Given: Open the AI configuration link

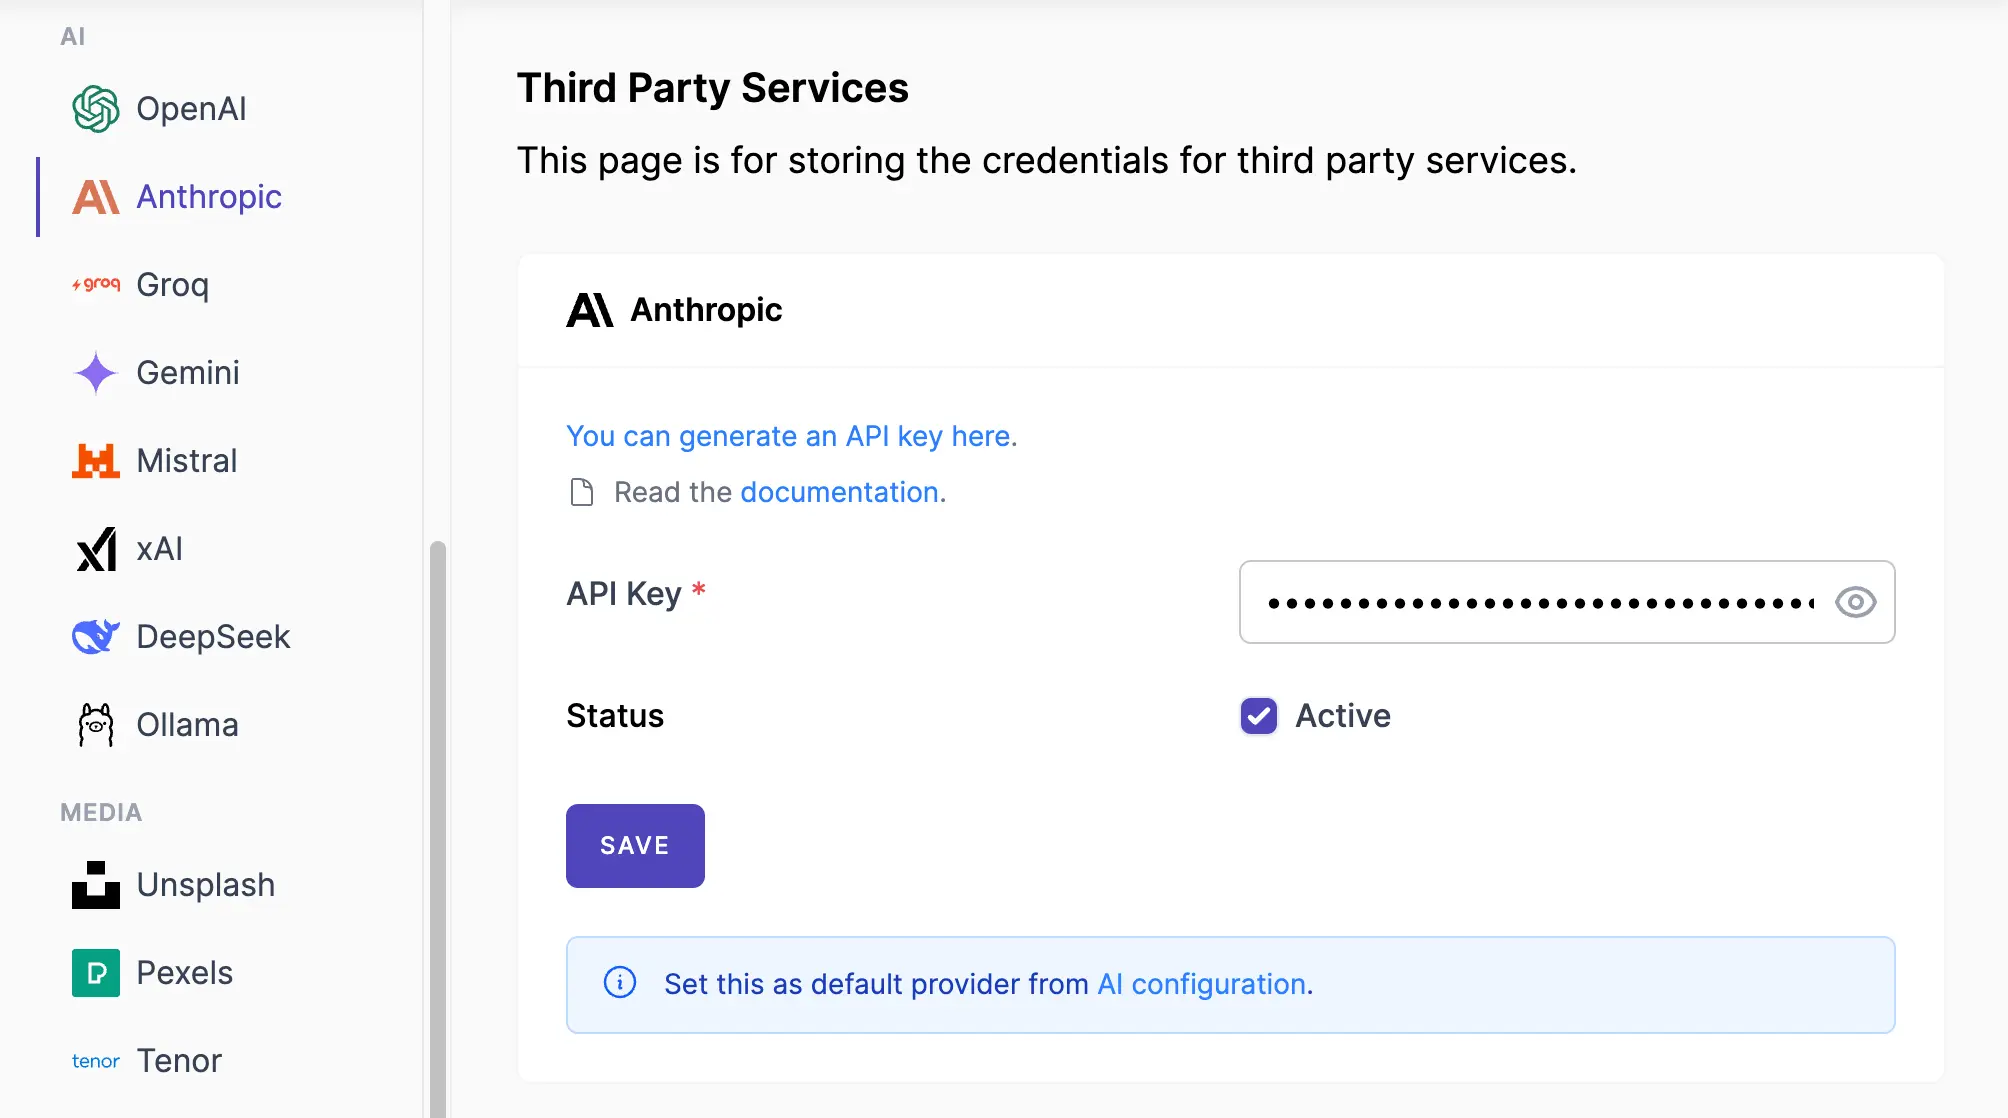Looking at the screenshot, I should (1198, 984).
